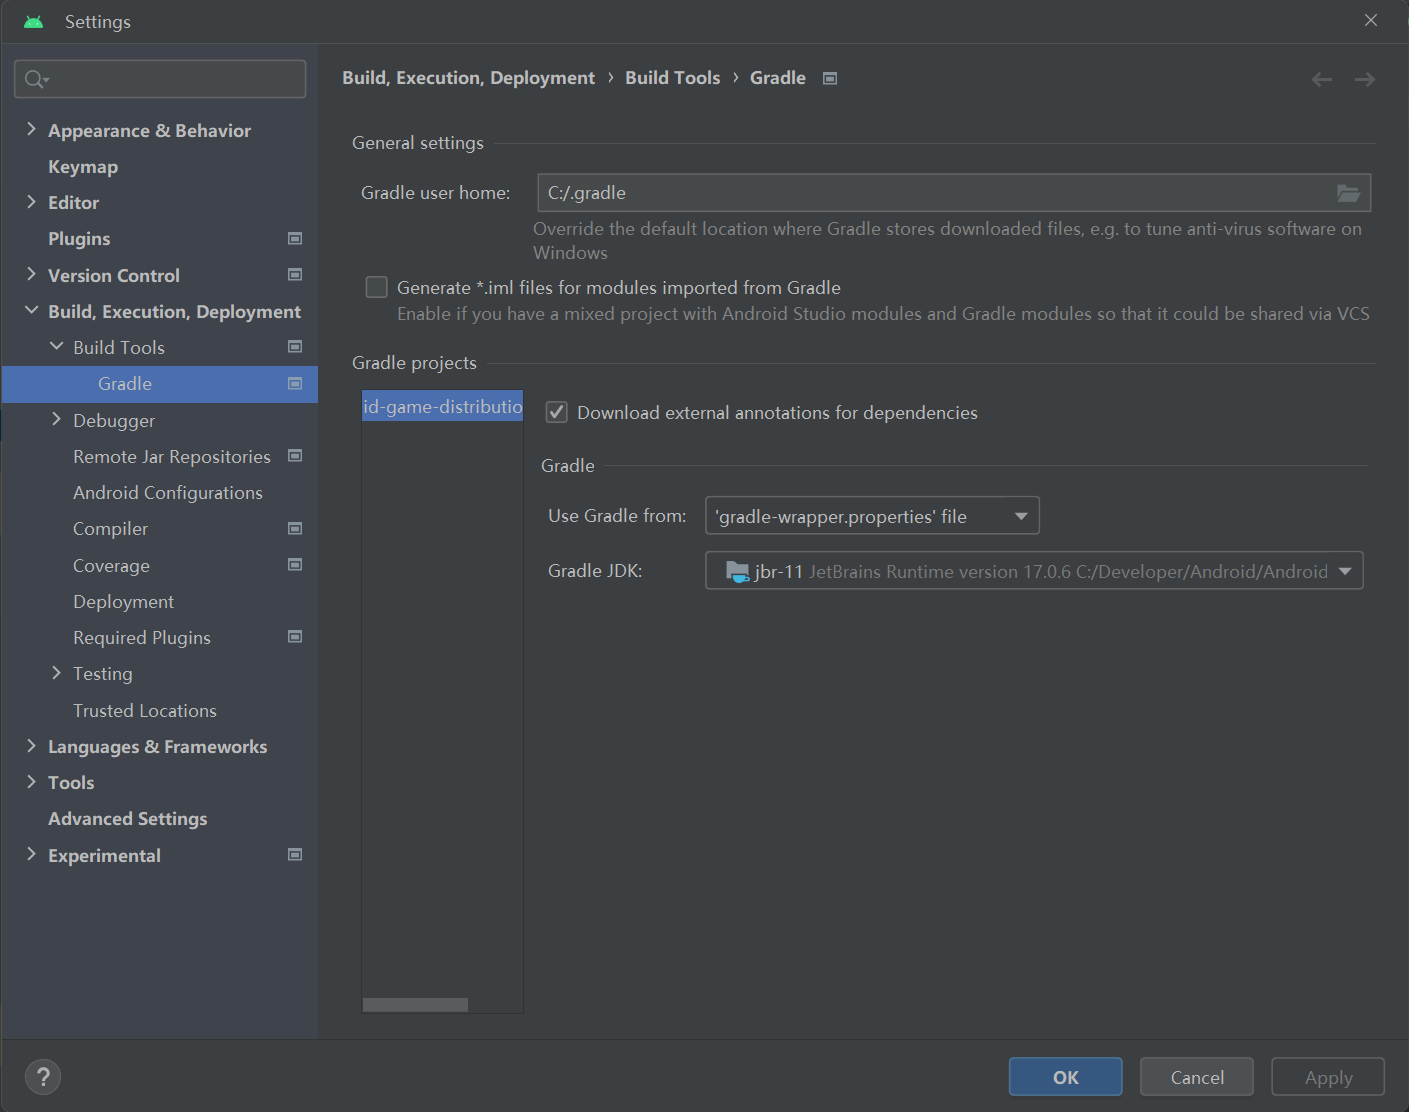
Task: Enable Generate *.iml files for modules checkbox
Action: 377,287
